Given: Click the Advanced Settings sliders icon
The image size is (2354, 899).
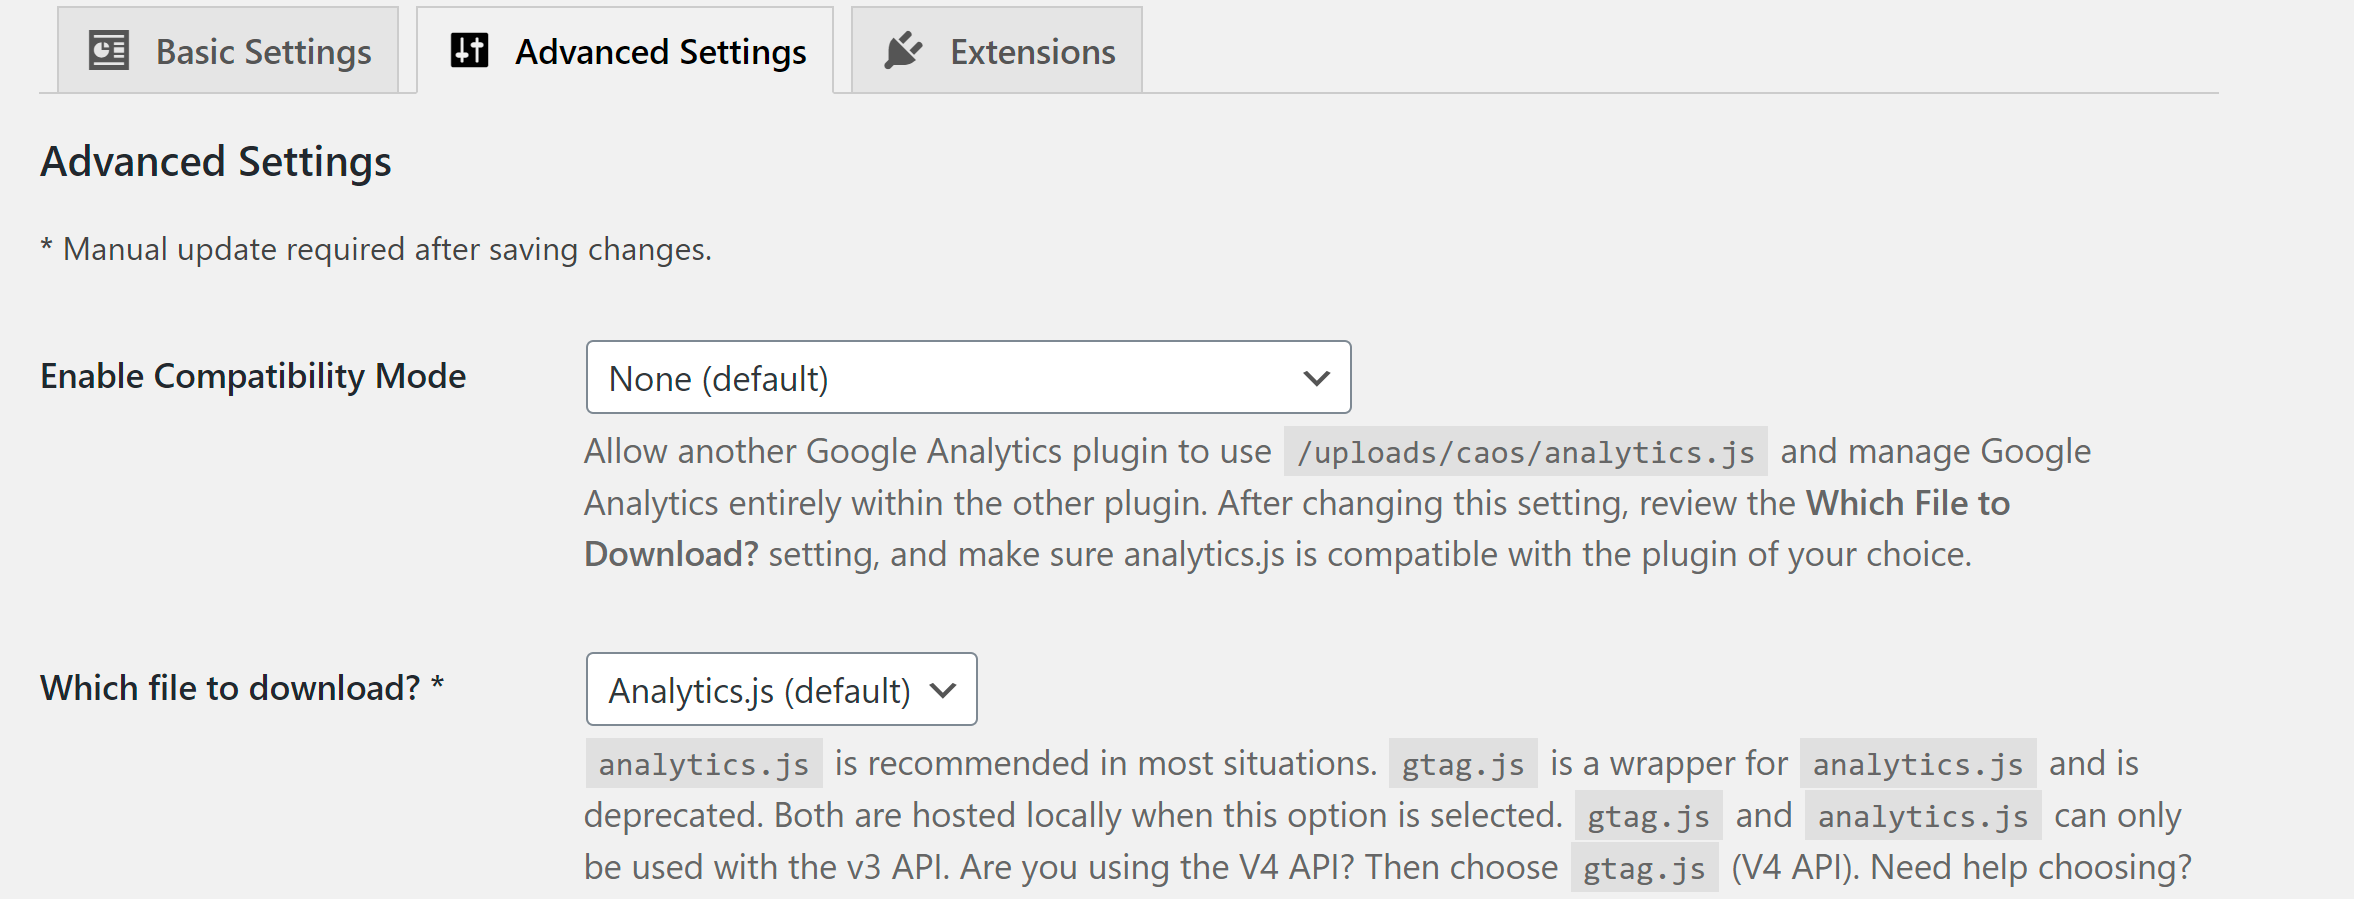Looking at the screenshot, I should click(x=469, y=50).
